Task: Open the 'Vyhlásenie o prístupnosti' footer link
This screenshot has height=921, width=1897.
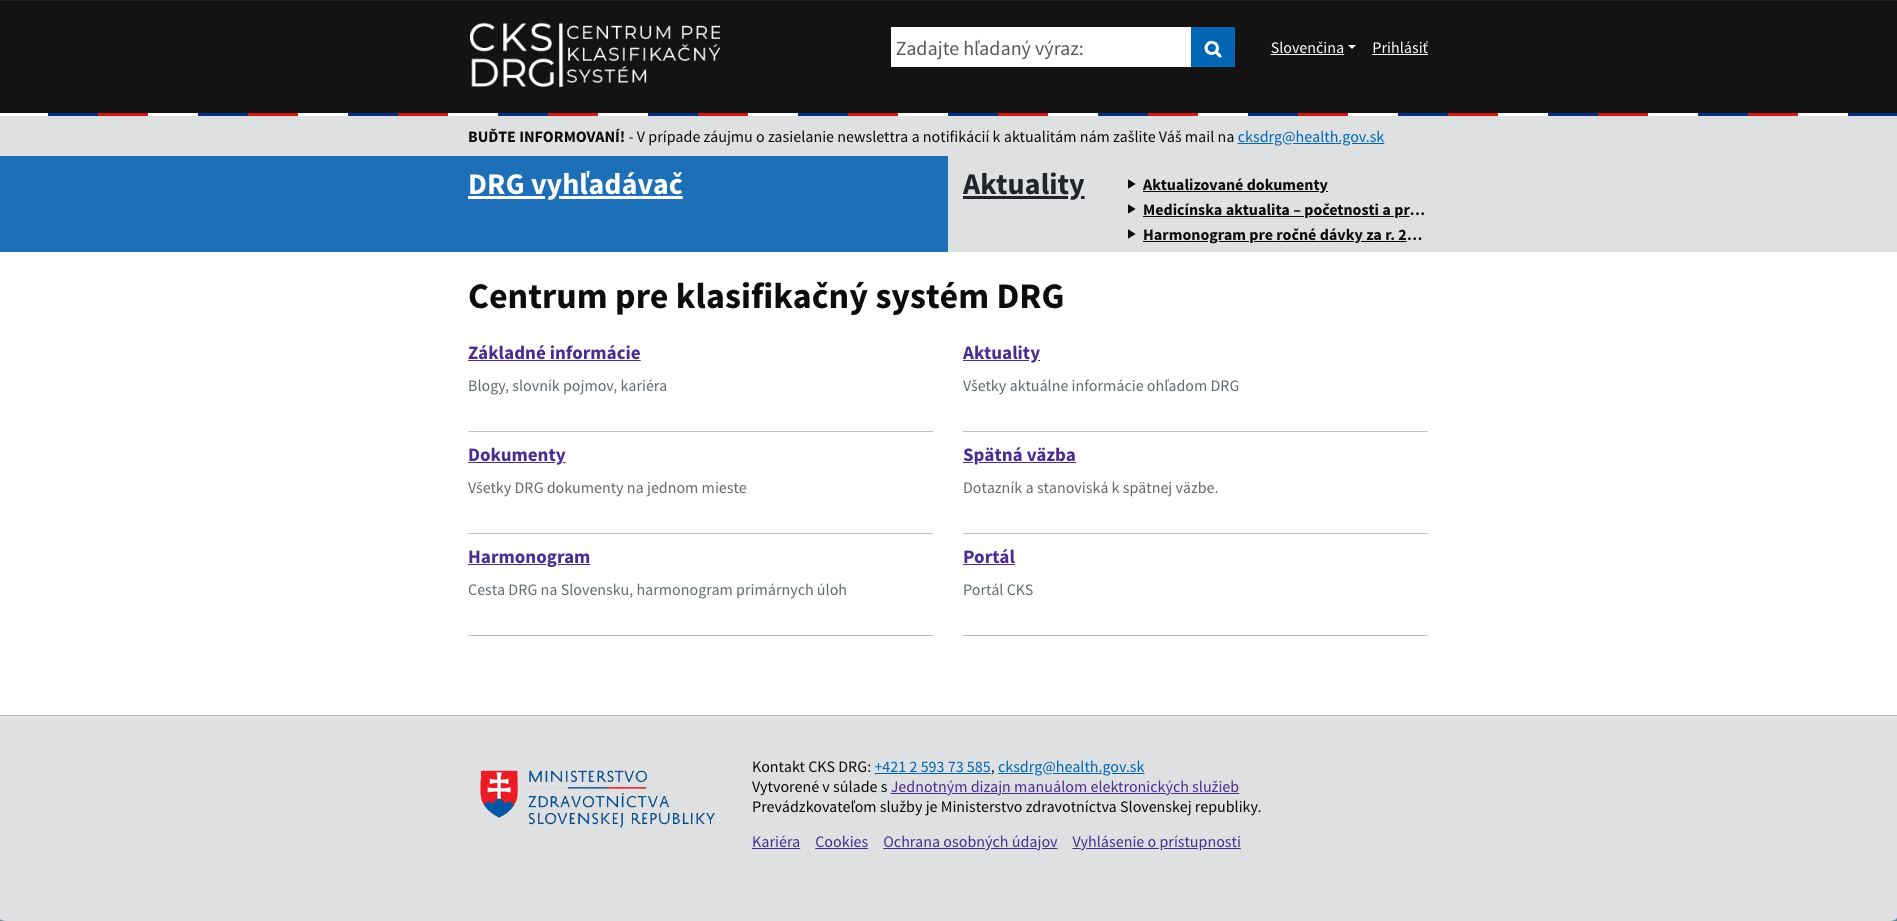Action: 1156,841
